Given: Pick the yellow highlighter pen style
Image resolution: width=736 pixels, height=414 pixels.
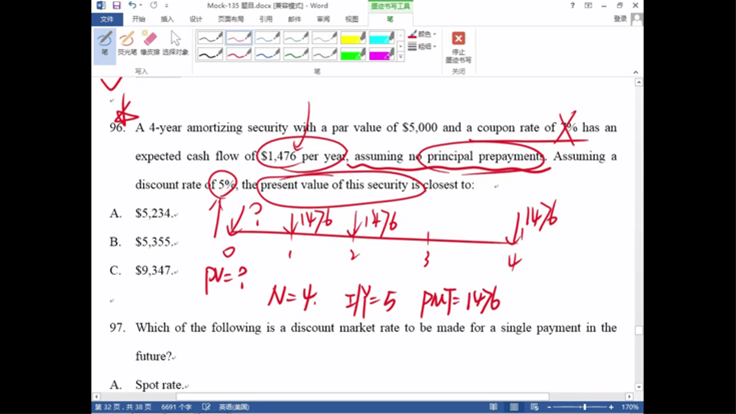Looking at the screenshot, I should click(353, 38).
